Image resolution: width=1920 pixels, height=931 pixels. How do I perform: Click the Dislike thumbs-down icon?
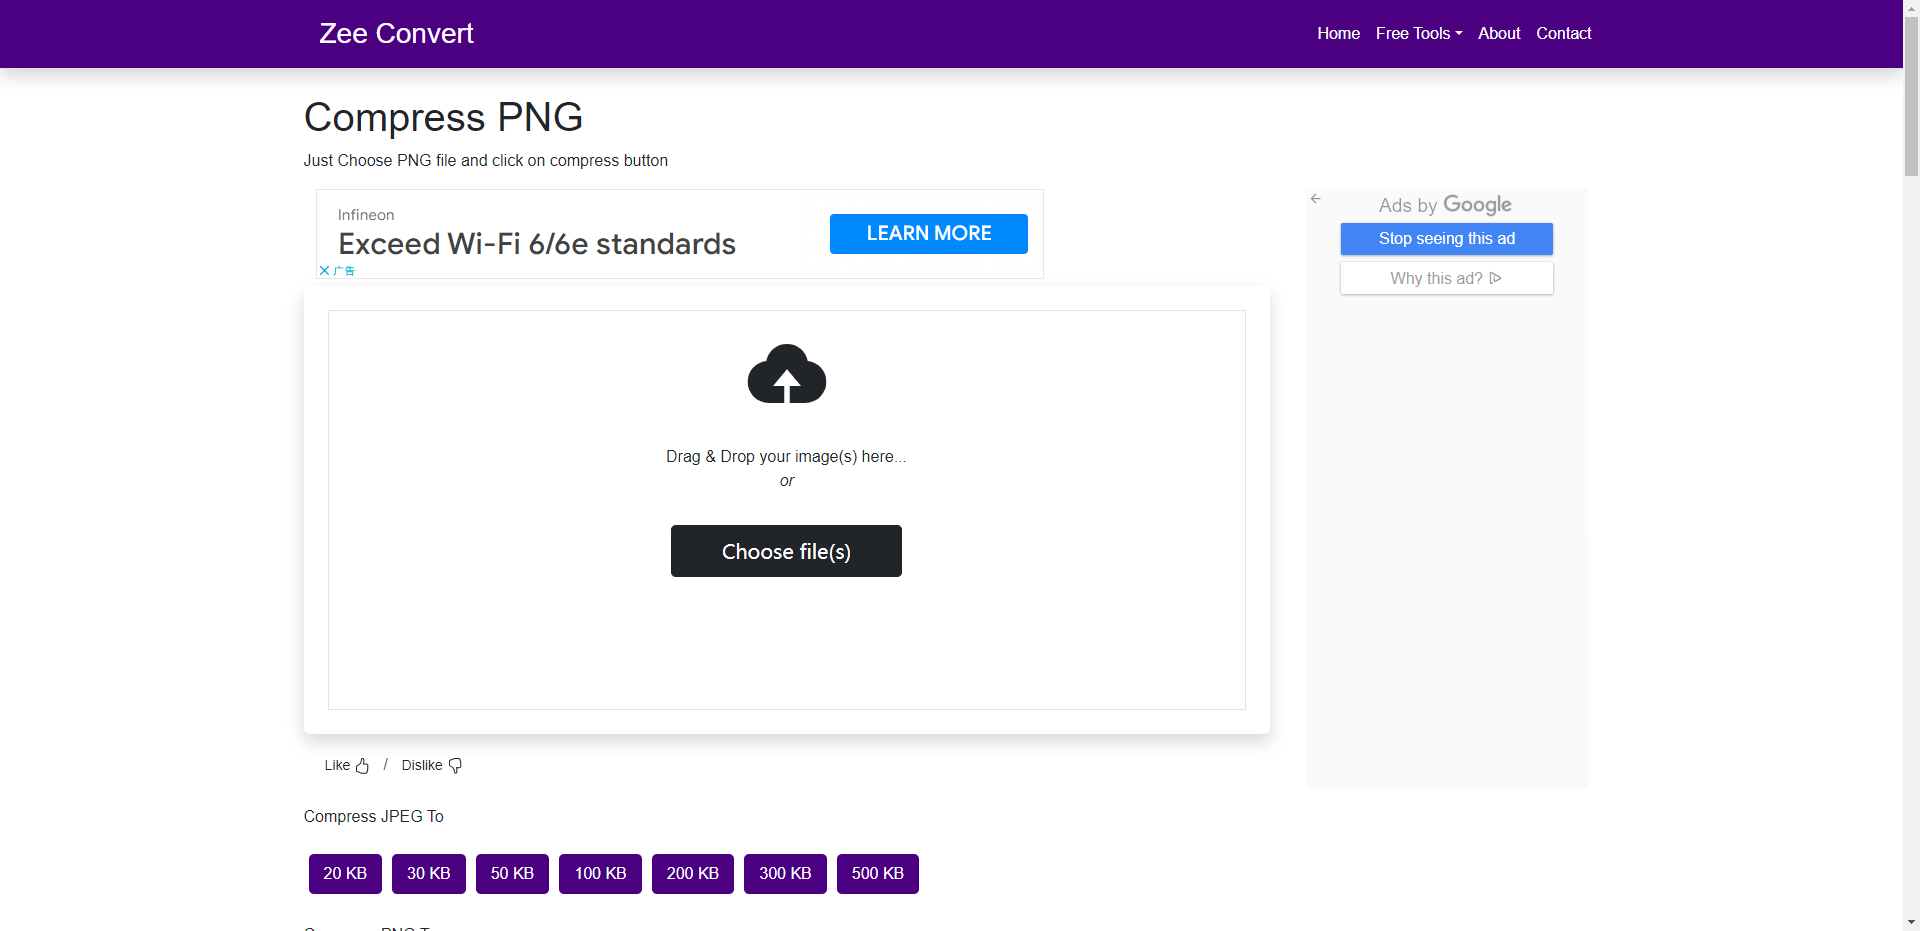[x=455, y=766]
